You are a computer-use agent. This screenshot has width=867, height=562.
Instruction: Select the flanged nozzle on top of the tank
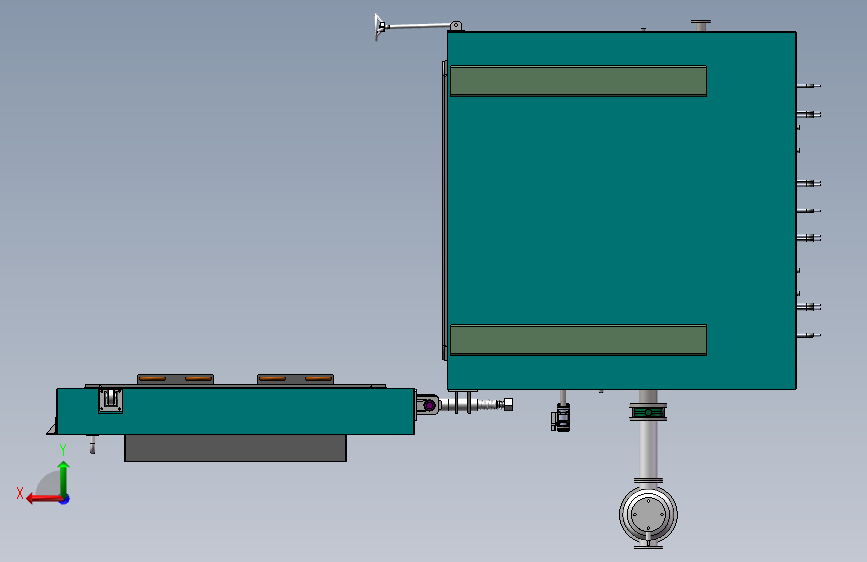click(701, 25)
